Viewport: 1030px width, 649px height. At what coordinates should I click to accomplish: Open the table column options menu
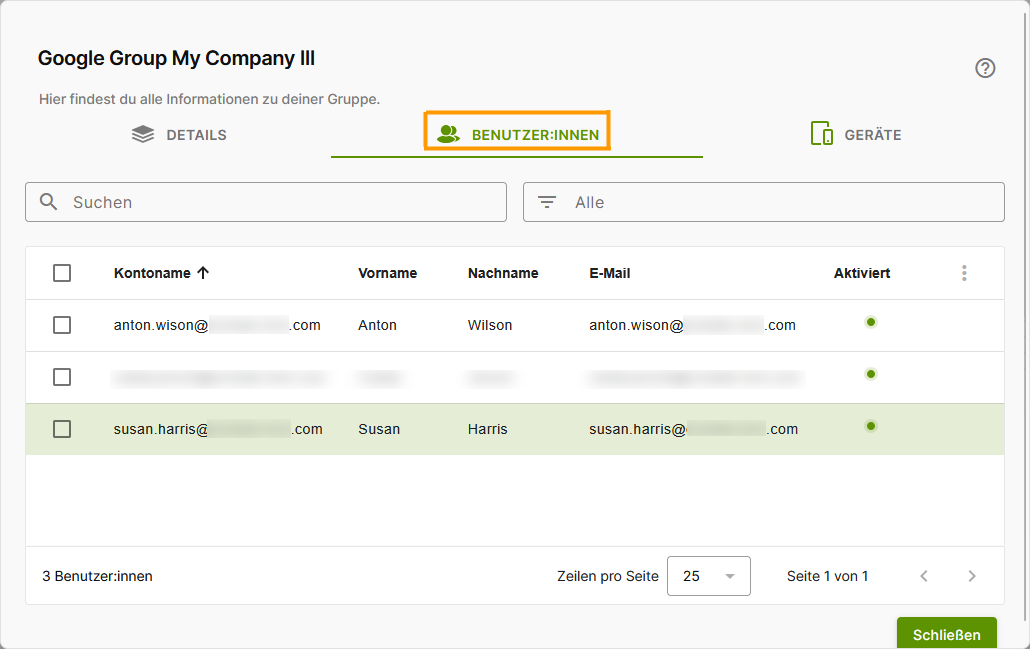(x=964, y=273)
